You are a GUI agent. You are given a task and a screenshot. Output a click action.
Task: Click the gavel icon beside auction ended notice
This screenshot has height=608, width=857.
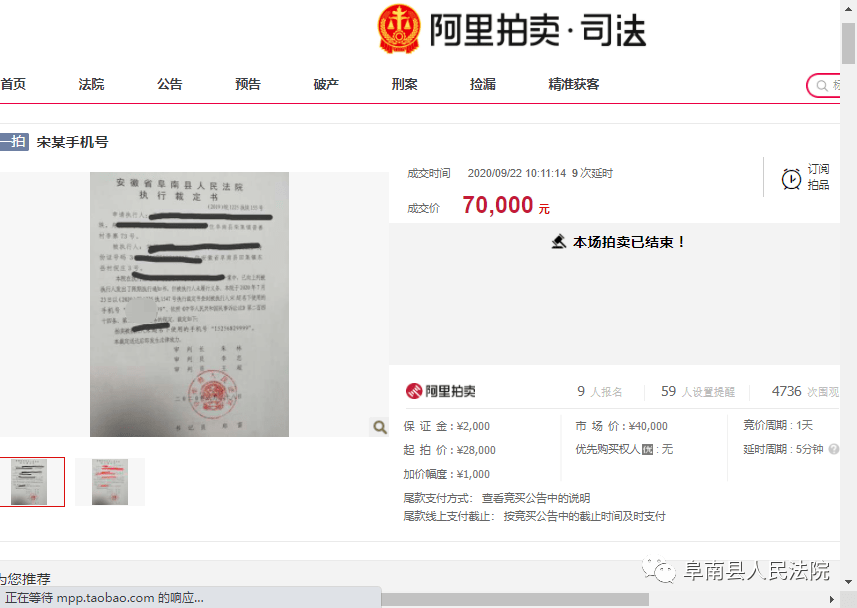[x=559, y=242]
